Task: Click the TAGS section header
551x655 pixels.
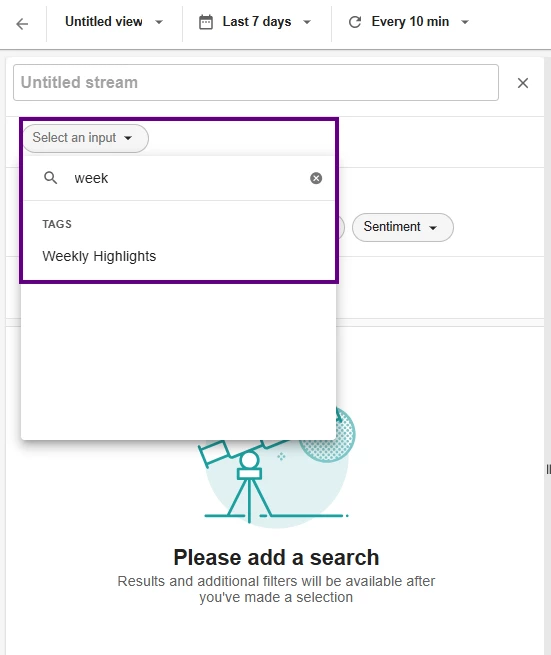Action: [57, 224]
